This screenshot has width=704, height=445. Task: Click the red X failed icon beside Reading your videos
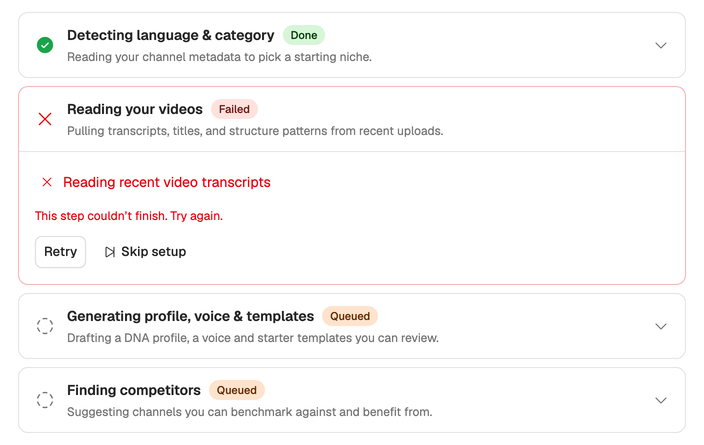click(x=45, y=119)
